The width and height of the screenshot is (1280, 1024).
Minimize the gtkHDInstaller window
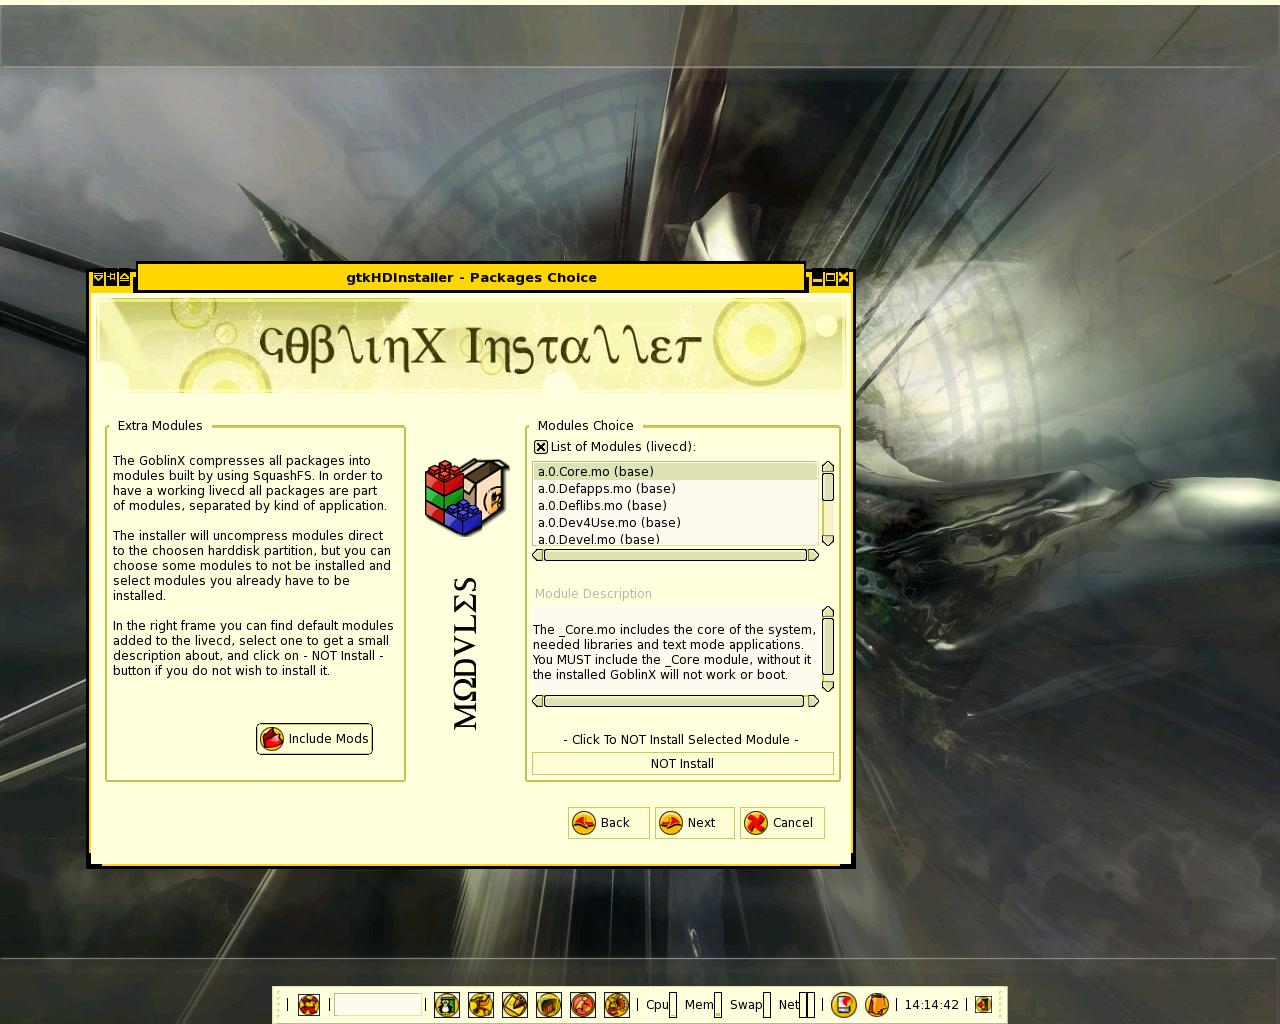coord(817,279)
